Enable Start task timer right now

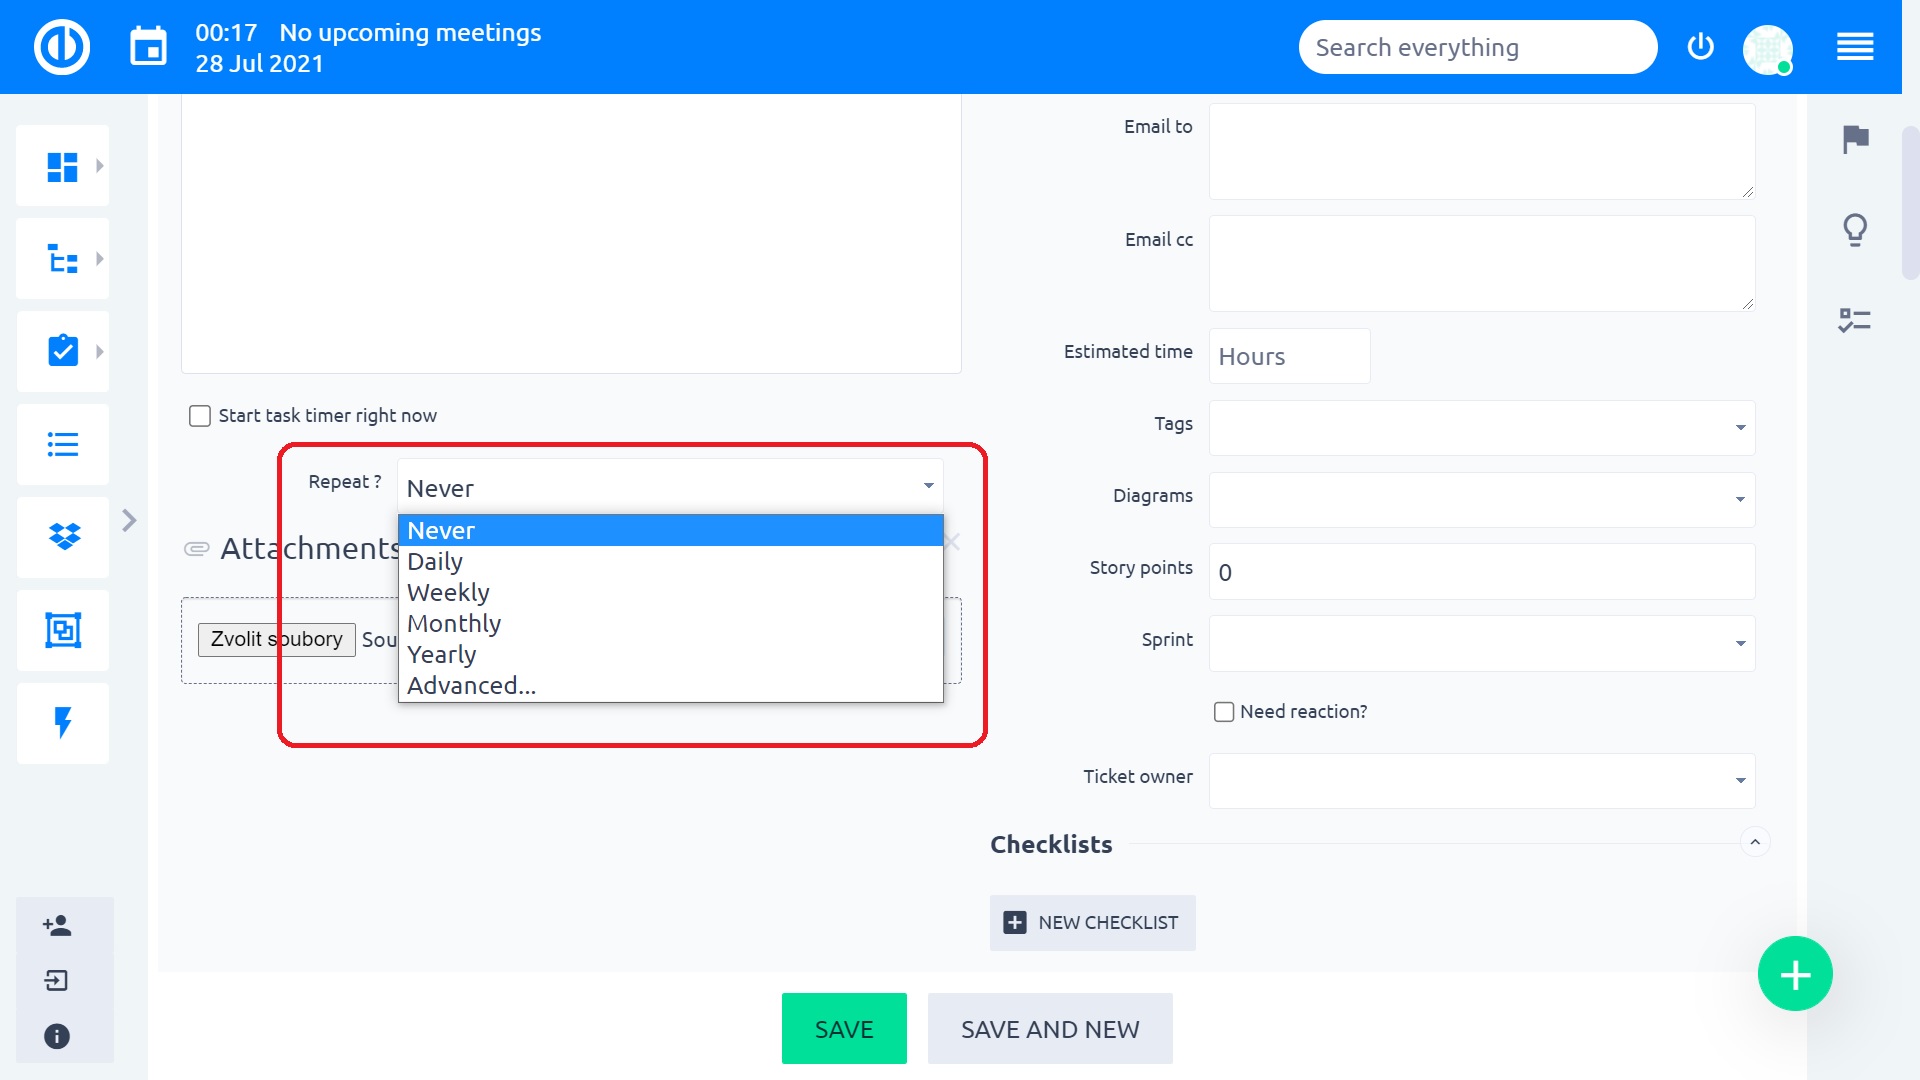pyautogui.click(x=200, y=416)
